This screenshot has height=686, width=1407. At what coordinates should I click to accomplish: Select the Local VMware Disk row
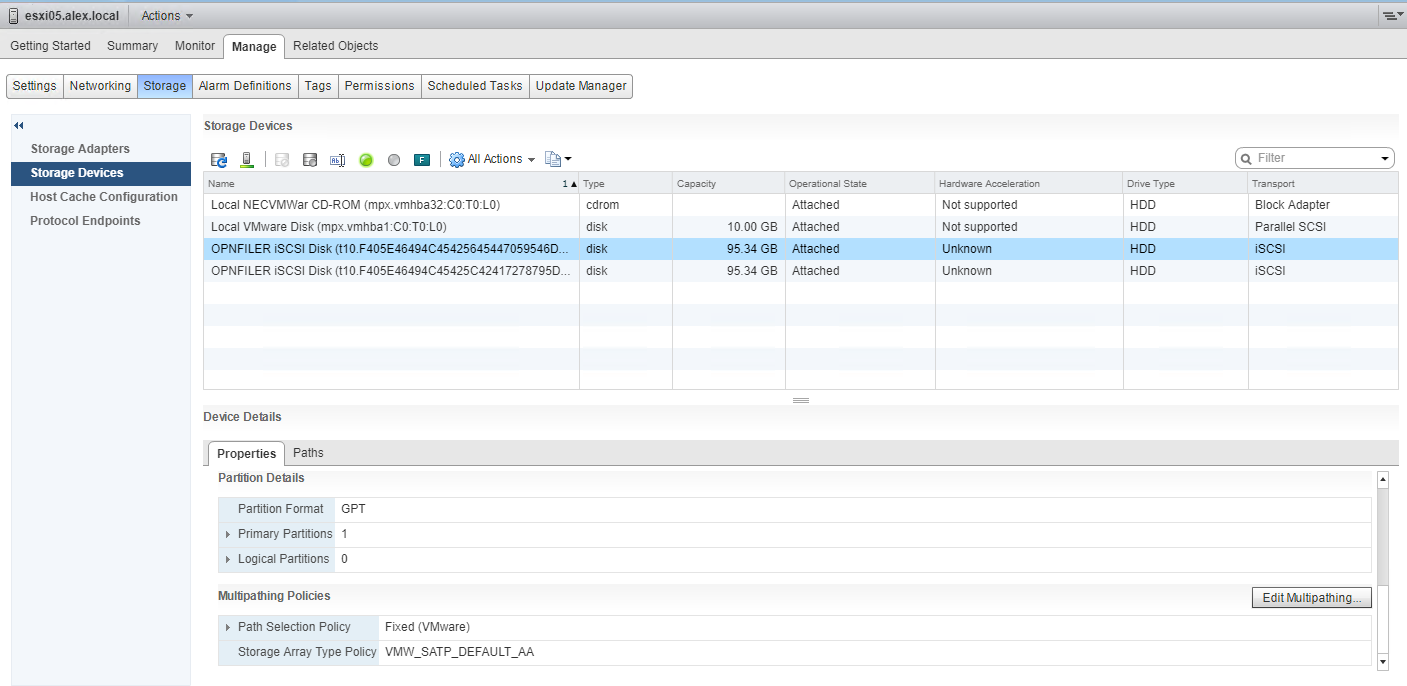[329, 227]
